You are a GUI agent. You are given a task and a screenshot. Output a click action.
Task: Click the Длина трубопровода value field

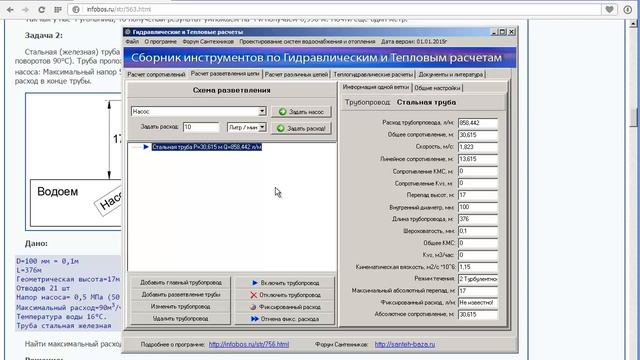pyautogui.click(x=478, y=219)
